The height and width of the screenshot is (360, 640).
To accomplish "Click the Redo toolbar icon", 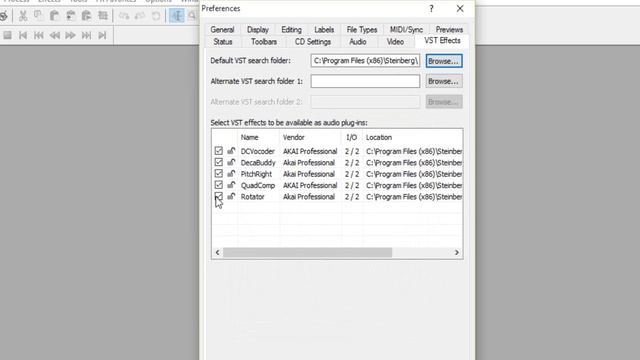I will coord(140,16).
